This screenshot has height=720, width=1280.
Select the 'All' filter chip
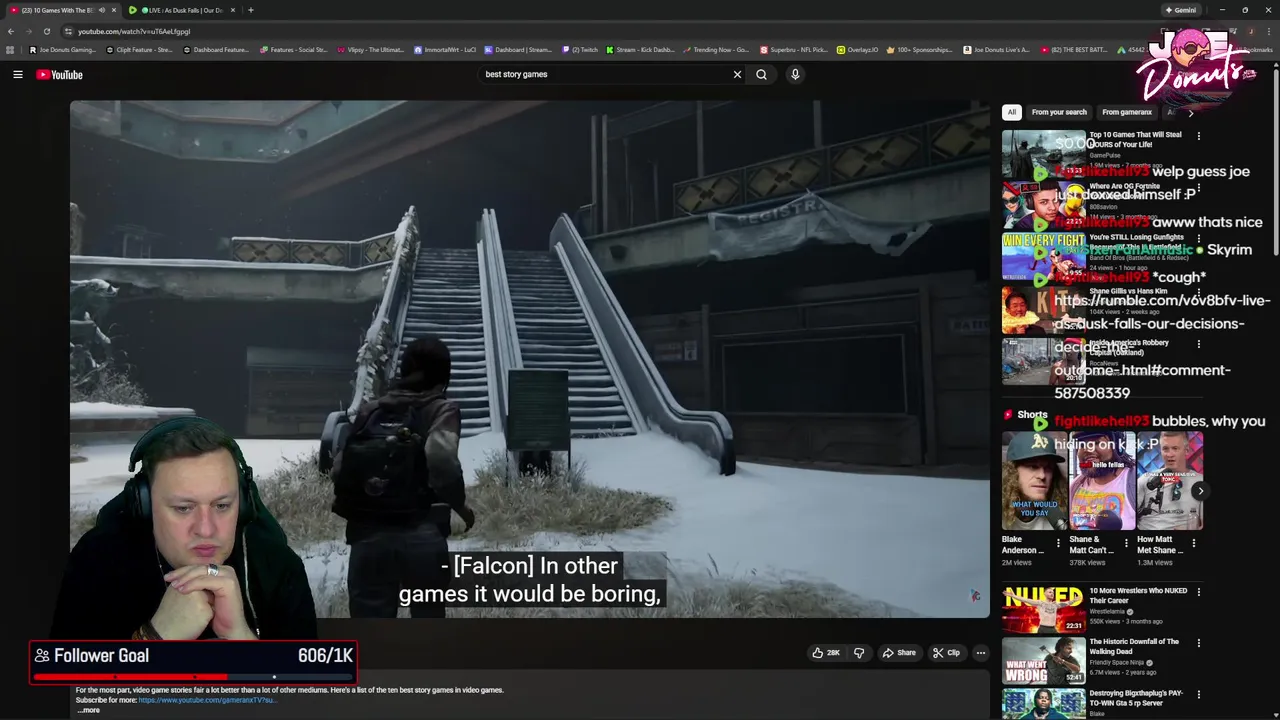[x=1012, y=112]
